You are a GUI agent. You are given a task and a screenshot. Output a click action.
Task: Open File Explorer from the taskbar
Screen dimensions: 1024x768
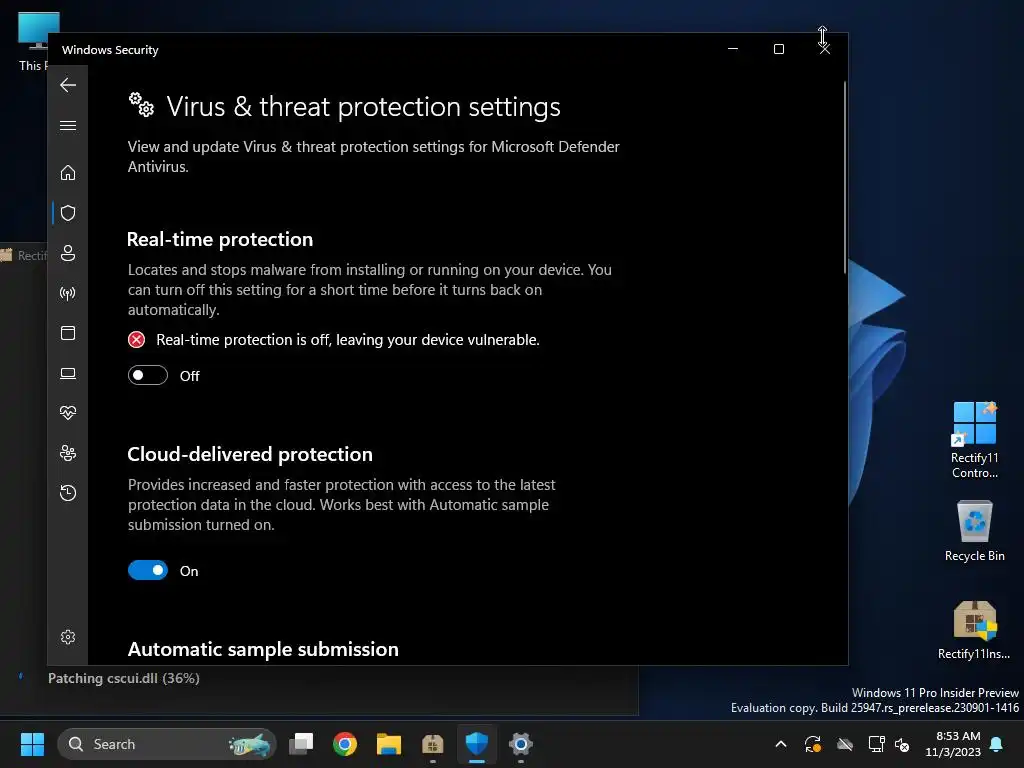click(x=389, y=744)
